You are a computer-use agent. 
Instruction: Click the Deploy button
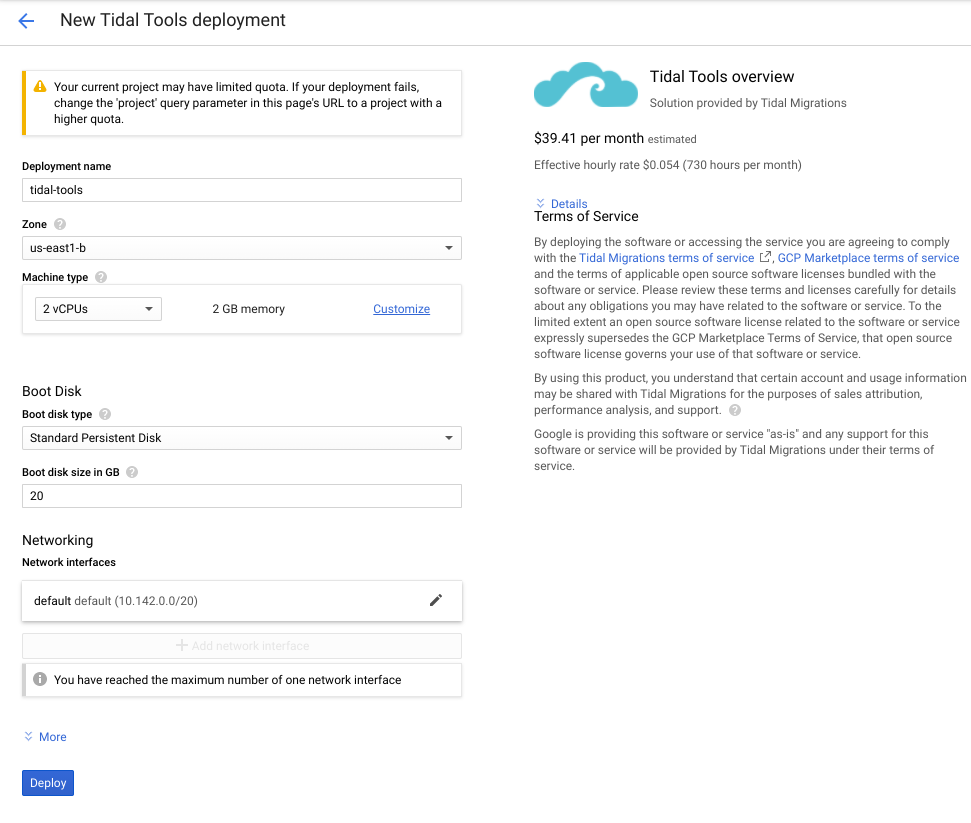[48, 783]
